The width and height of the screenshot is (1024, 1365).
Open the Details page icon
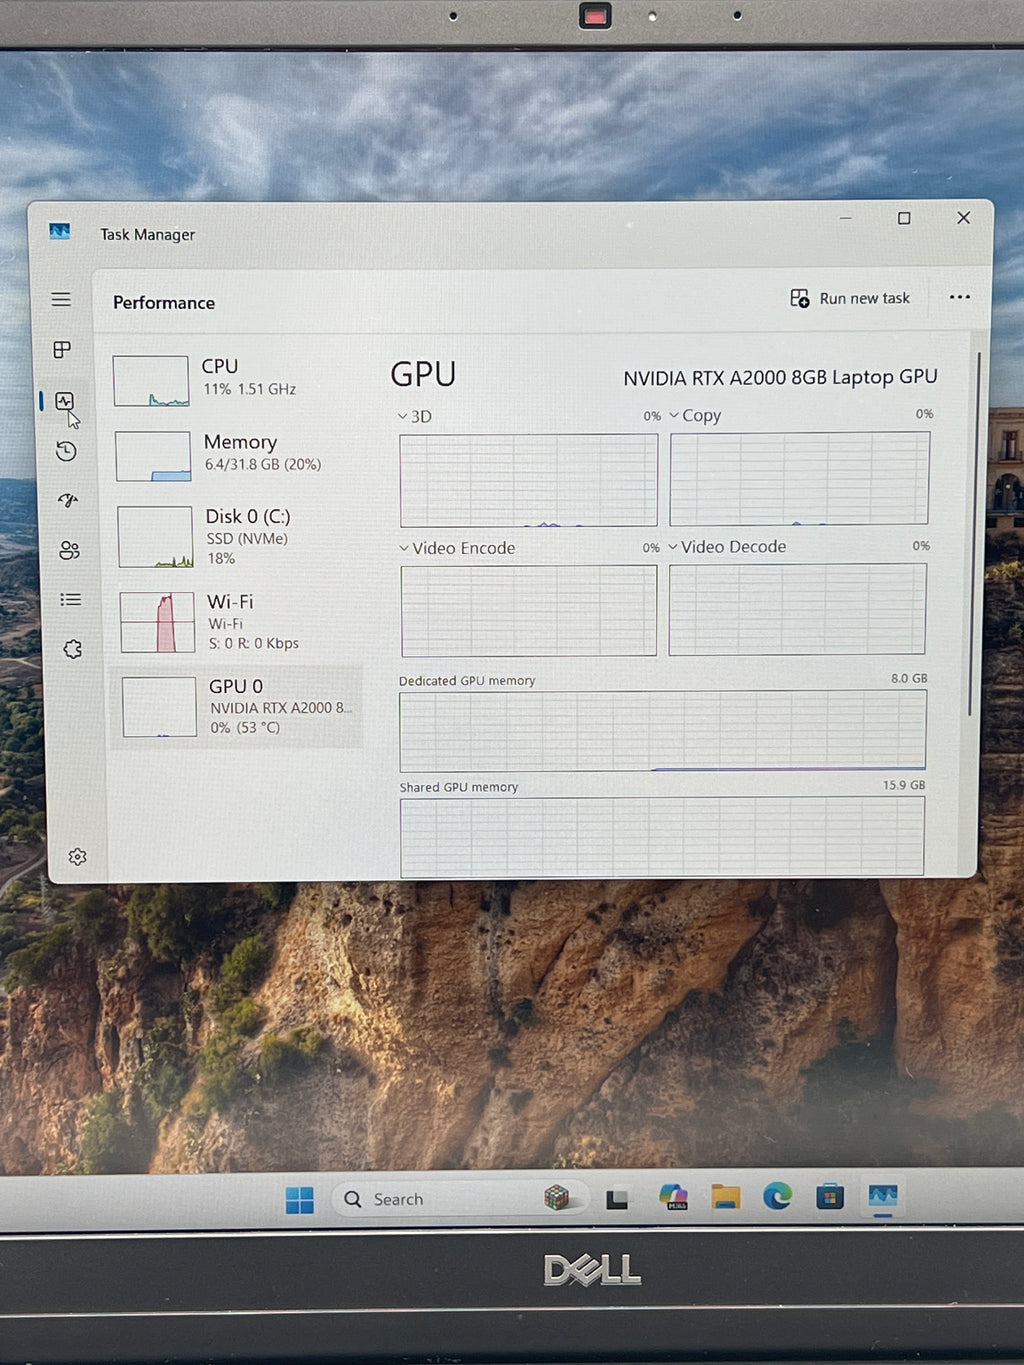[70, 600]
